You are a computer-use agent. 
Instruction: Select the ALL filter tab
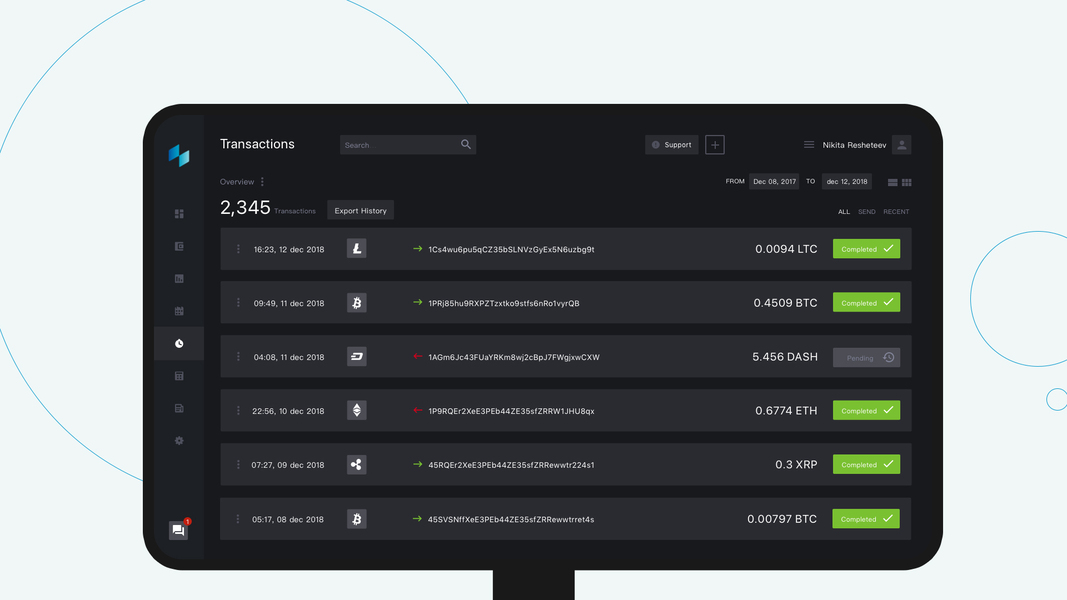pyautogui.click(x=844, y=212)
